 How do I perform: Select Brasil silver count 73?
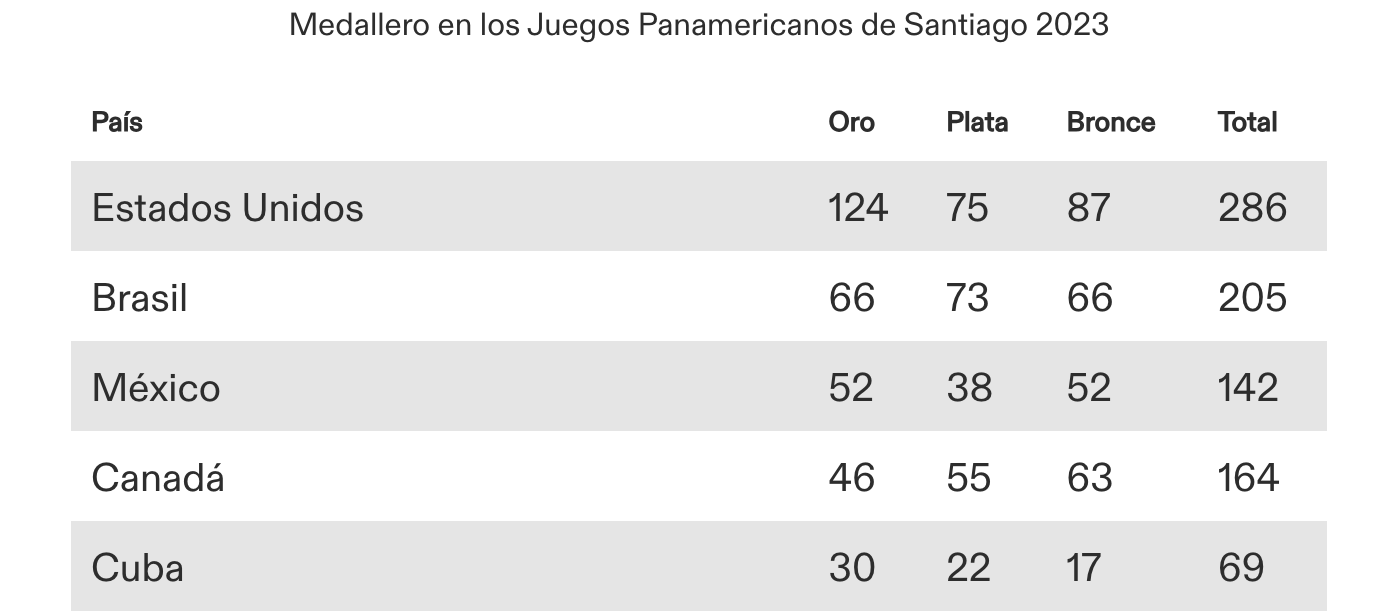point(967,297)
